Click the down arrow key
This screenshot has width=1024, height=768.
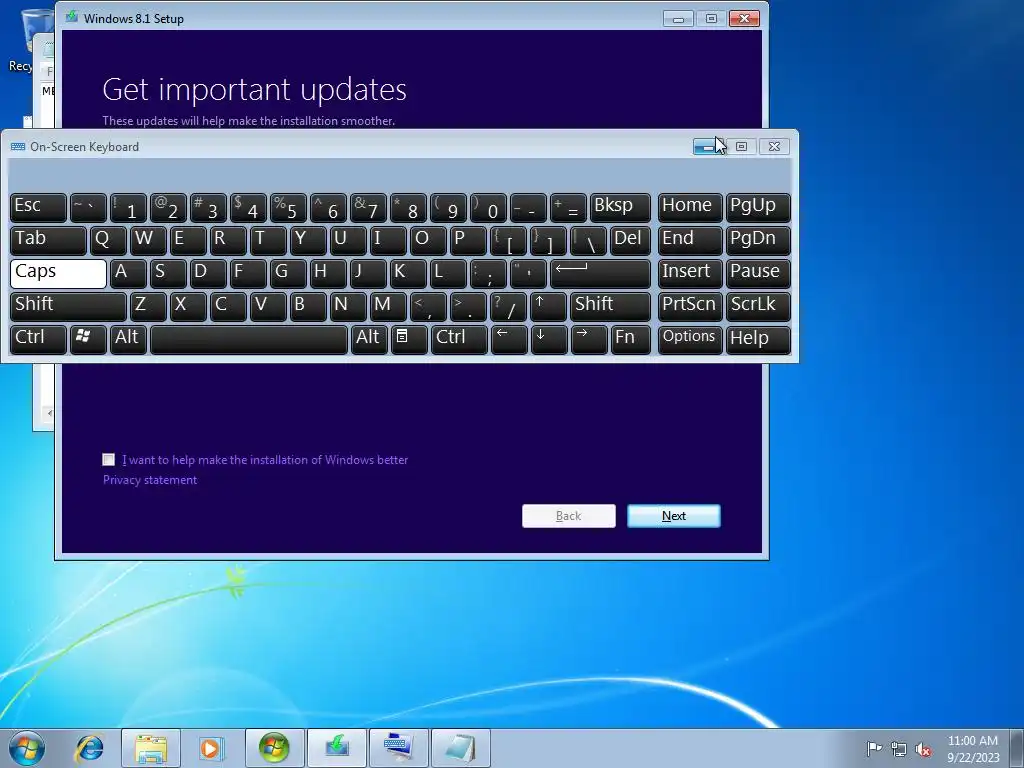(x=549, y=339)
